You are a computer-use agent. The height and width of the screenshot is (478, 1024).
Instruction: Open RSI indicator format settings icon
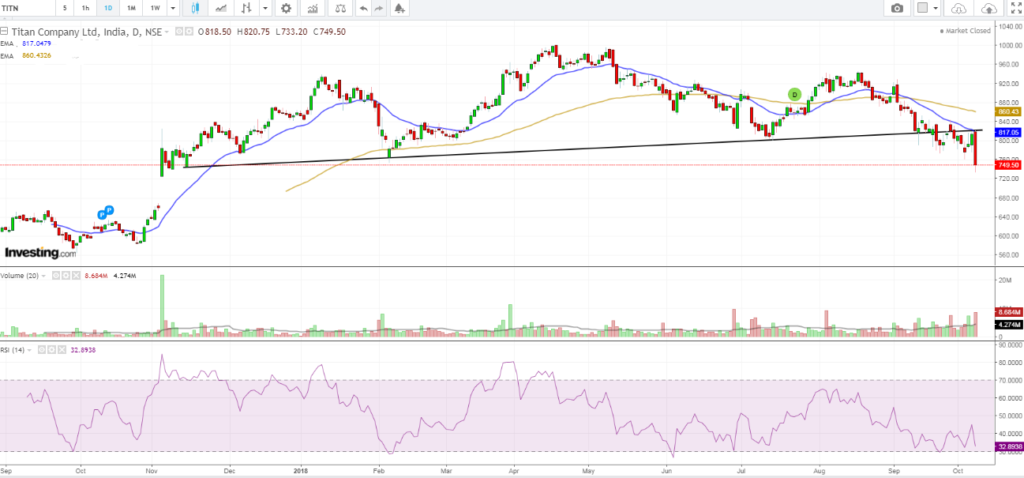pyautogui.click(x=50, y=350)
